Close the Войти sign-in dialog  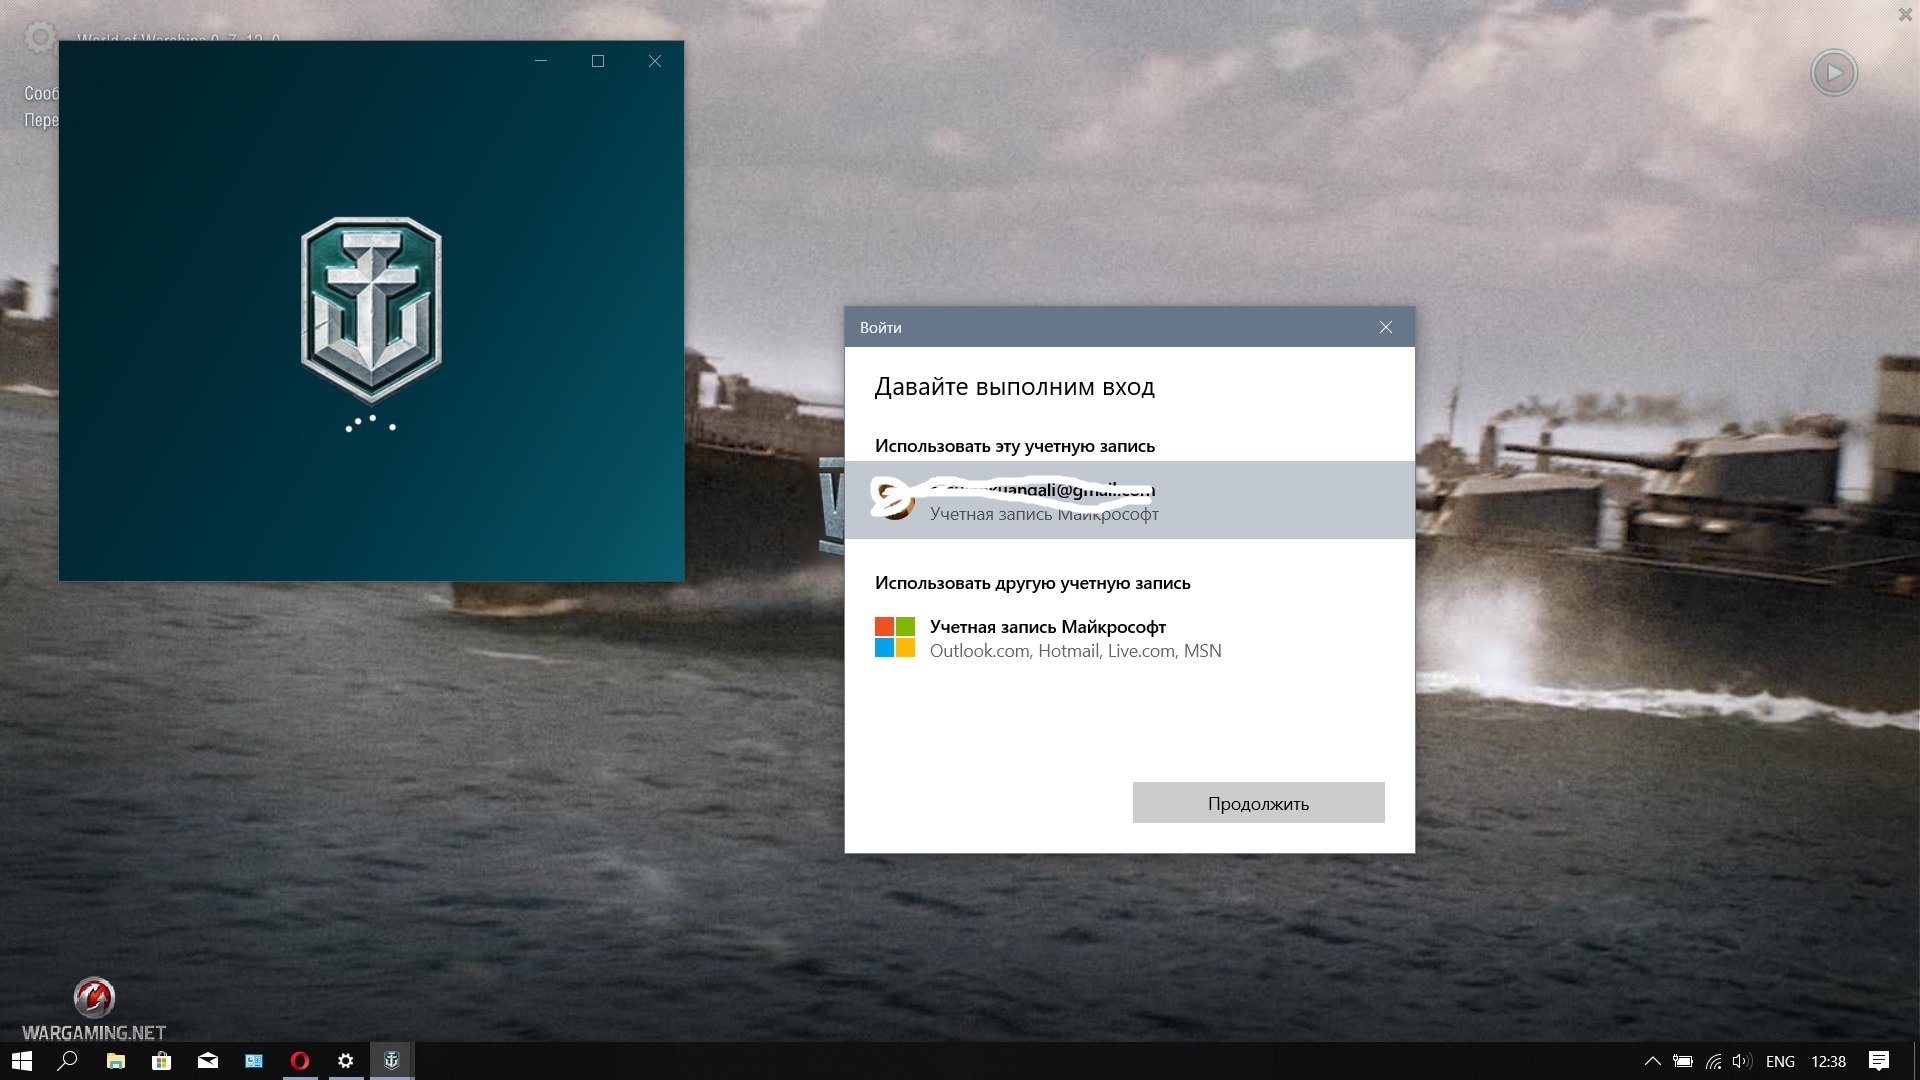coord(1386,327)
